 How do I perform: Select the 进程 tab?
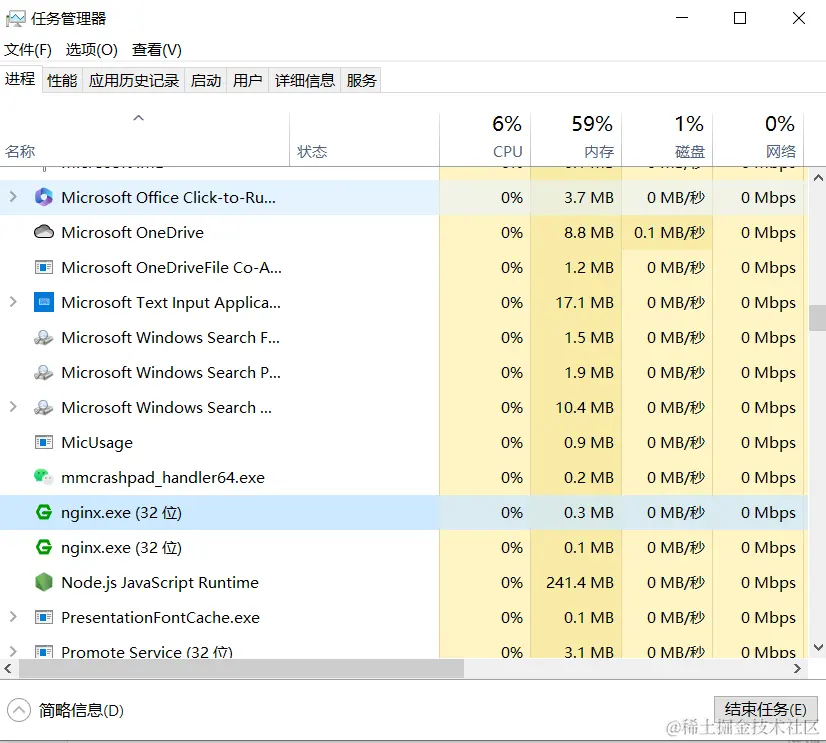[21, 80]
